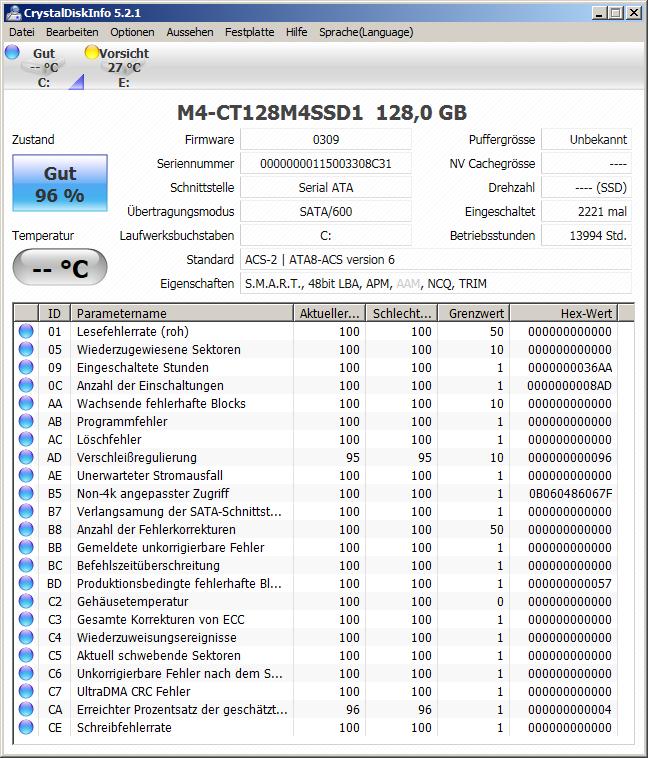Click hex value 0B060486067F in Non-4k row
Screen dimensions: 648x758
coord(570,493)
